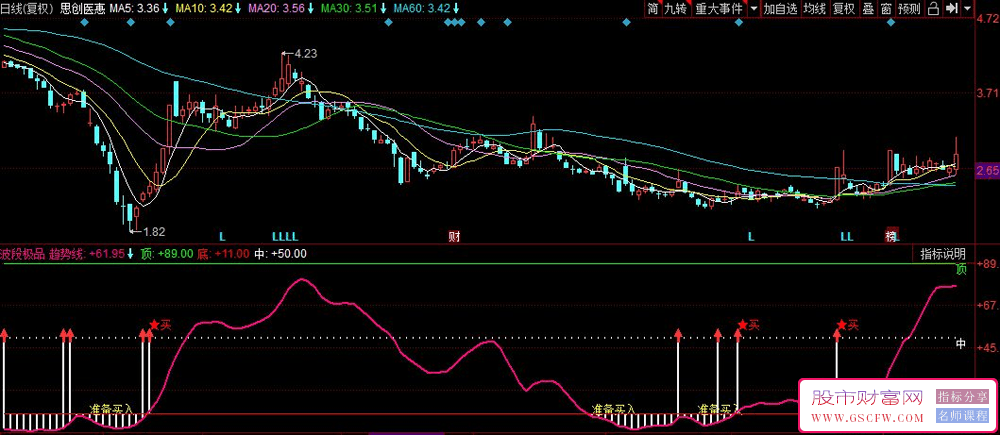Click the 底: +11.00 readout
This screenshot has height=435, width=1000.
click(223, 253)
